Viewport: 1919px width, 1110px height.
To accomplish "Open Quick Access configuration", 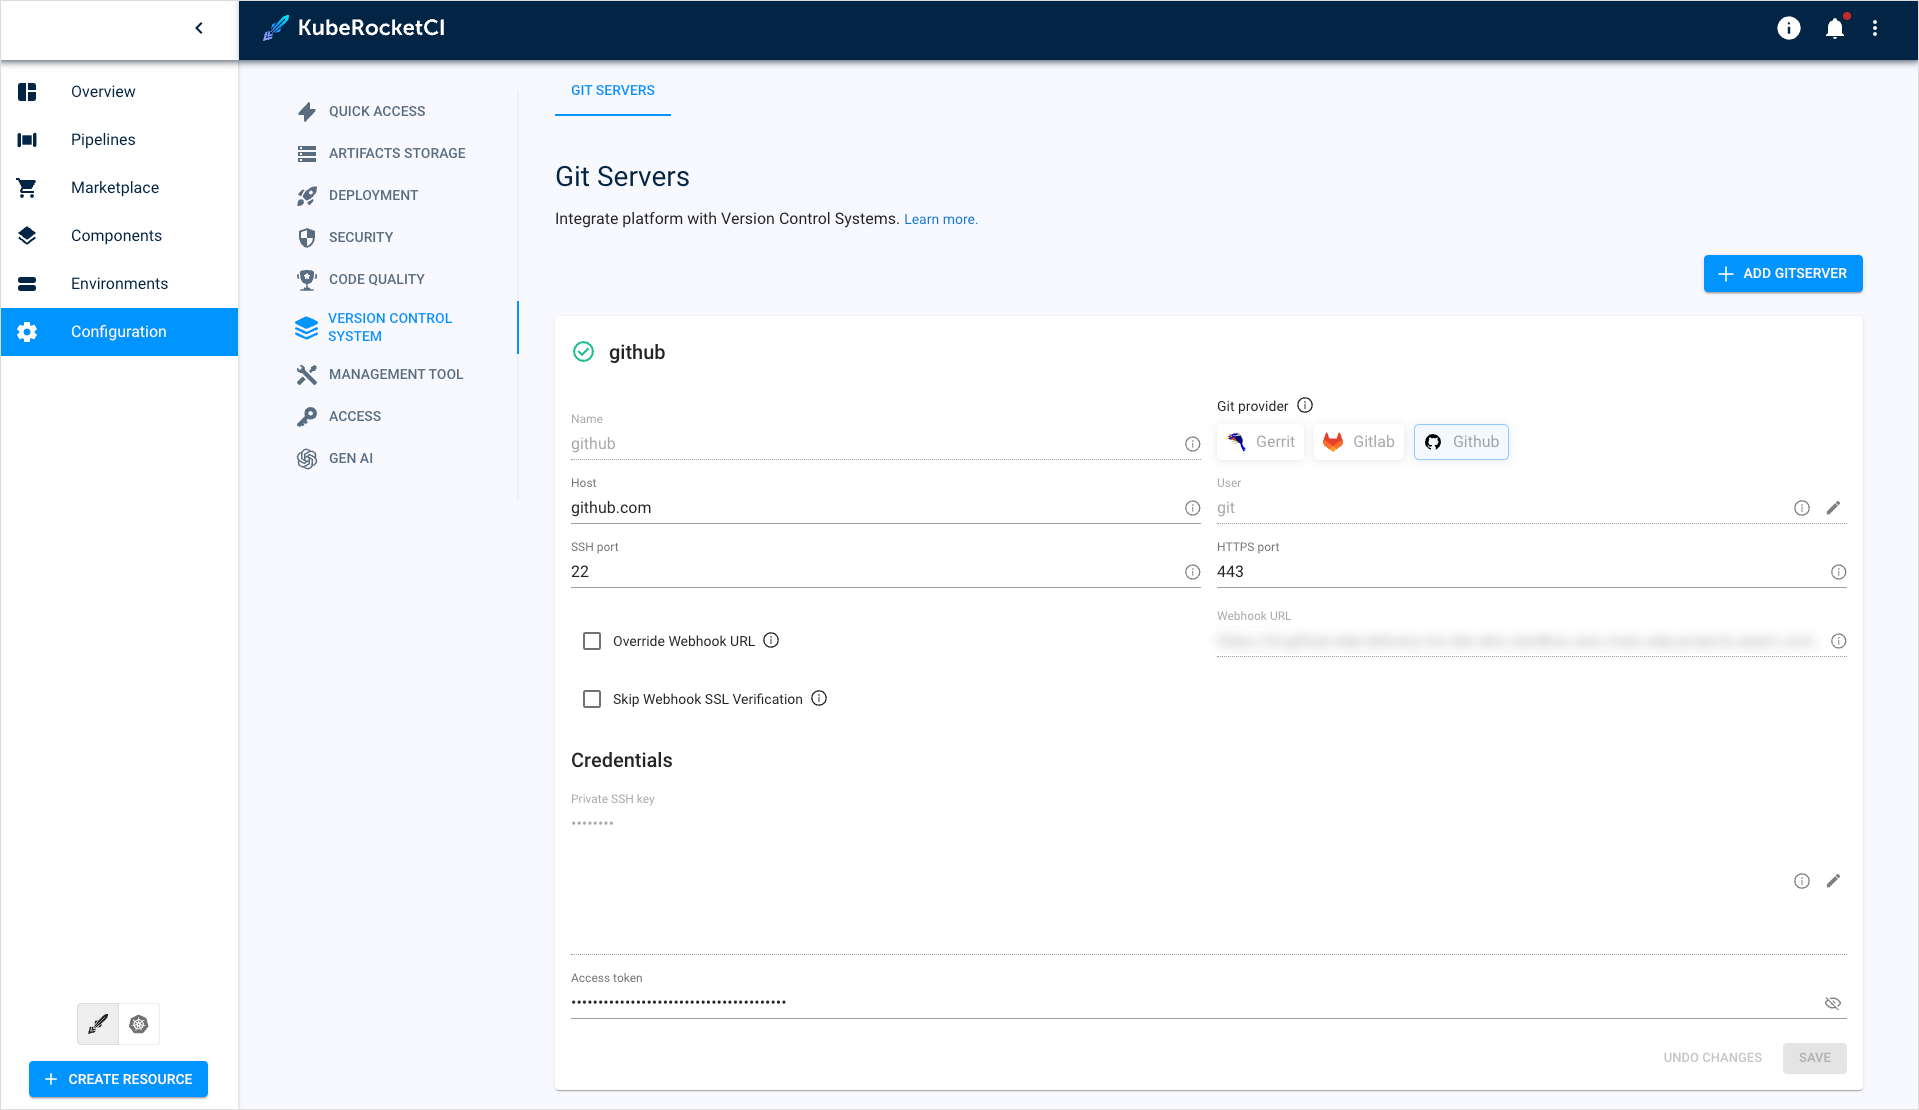I will tap(376, 111).
